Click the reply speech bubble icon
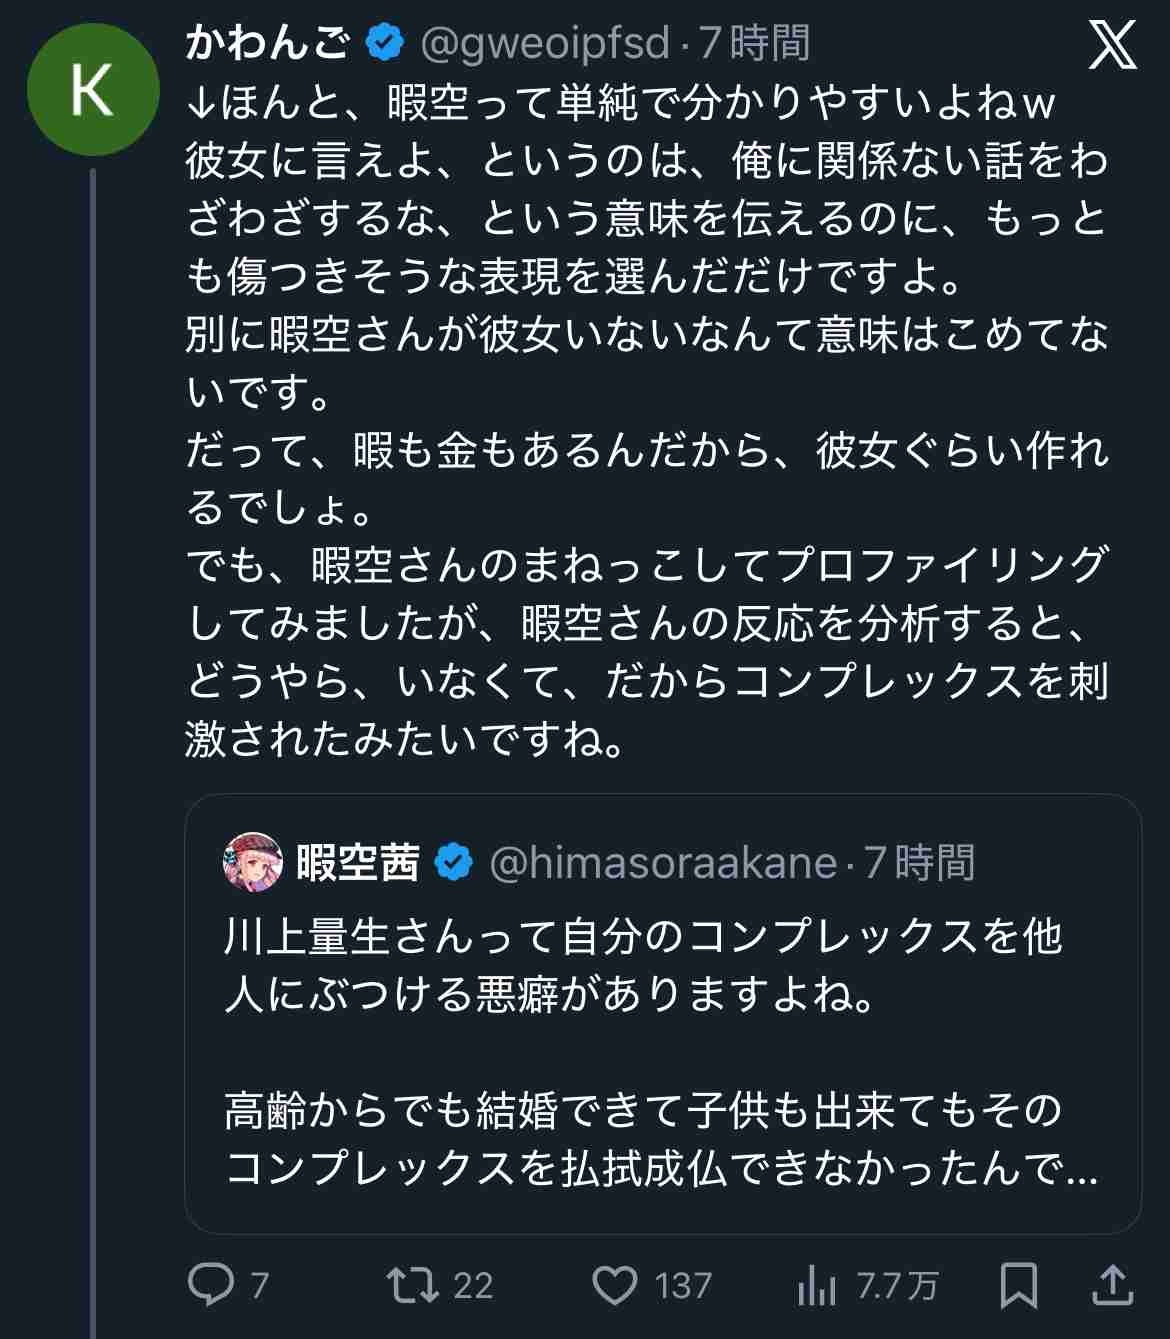This screenshot has width=1170, height=1339. (210, 1285)
